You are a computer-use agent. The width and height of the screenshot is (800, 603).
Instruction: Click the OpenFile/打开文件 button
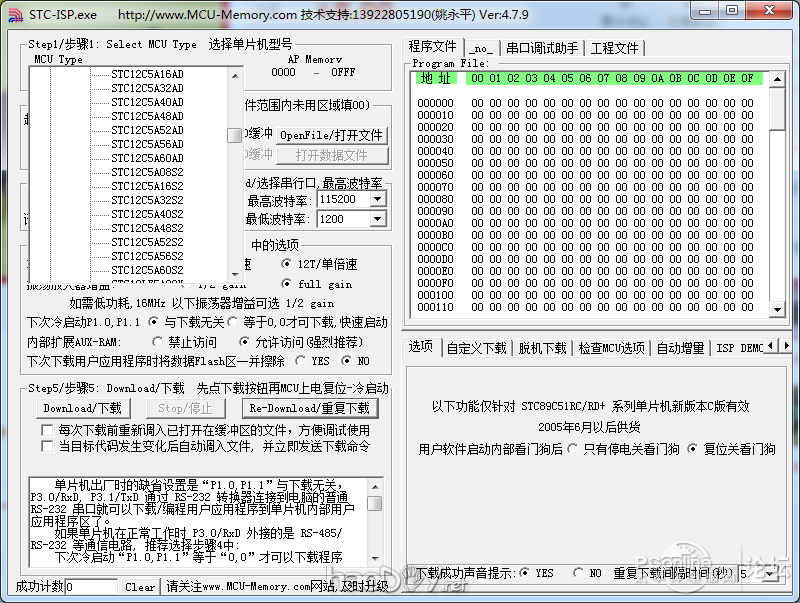[331, 135]
